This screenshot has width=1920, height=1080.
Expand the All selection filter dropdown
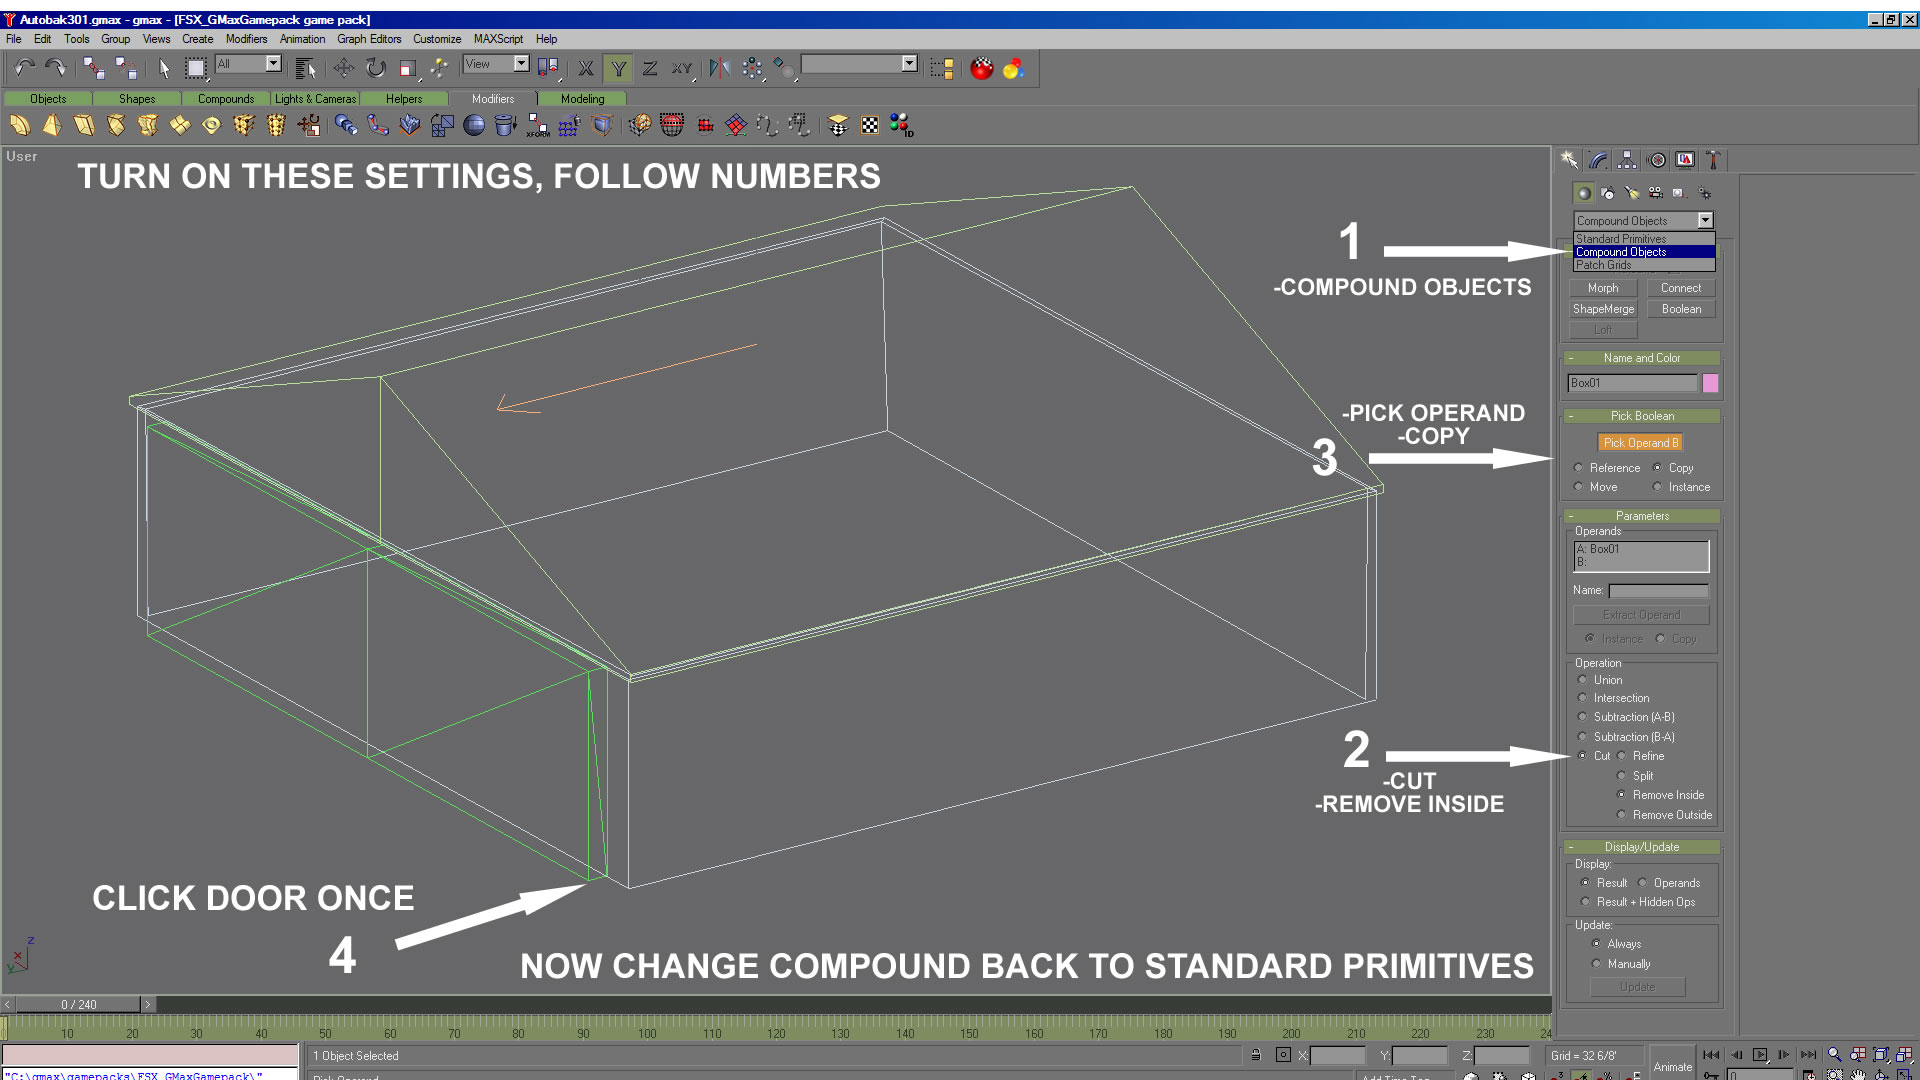point(273,64)
